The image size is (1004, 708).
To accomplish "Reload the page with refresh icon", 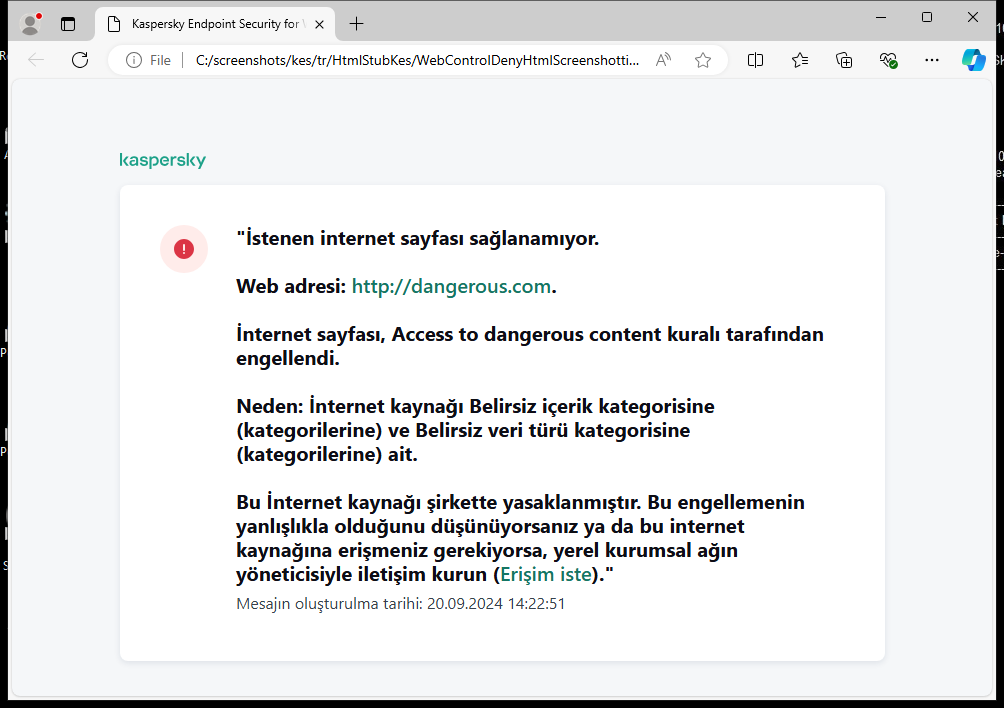I will 80,60.
